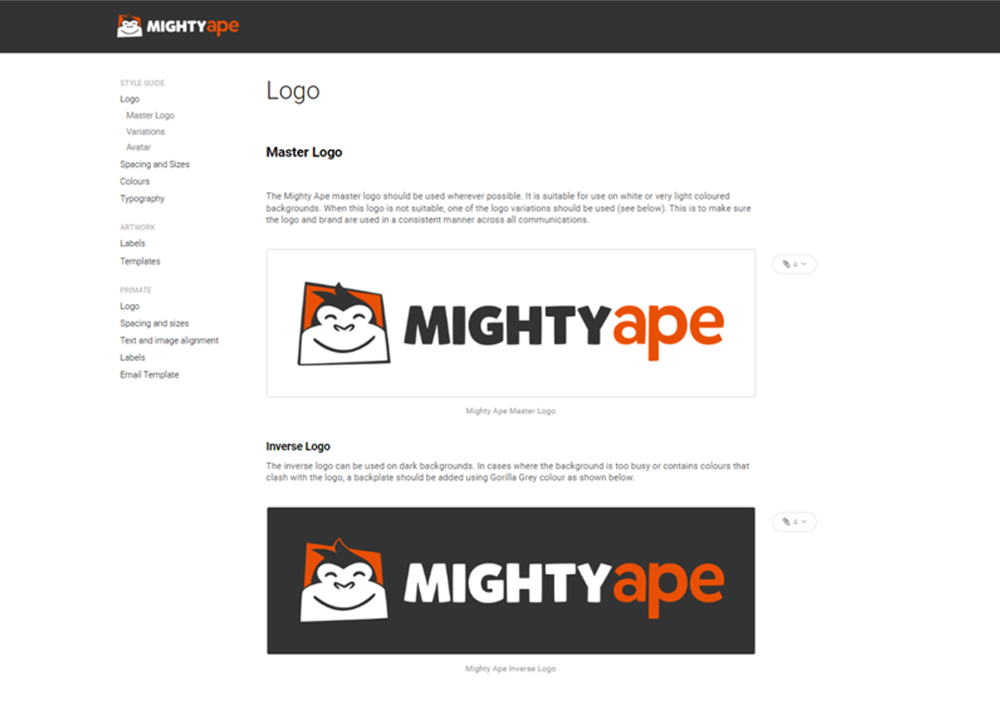Open the Colours page
The width and height of the screenshot is (1000, 707).
pos(135,182)
